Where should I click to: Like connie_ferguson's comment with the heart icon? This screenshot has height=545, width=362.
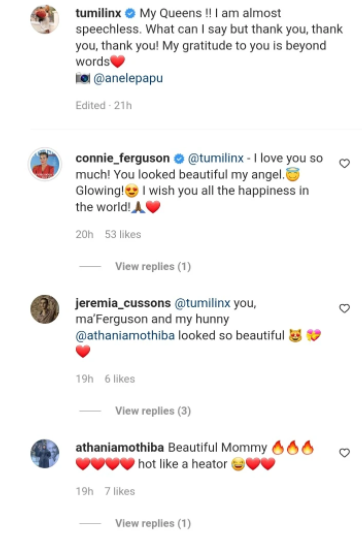coord(344,163)
